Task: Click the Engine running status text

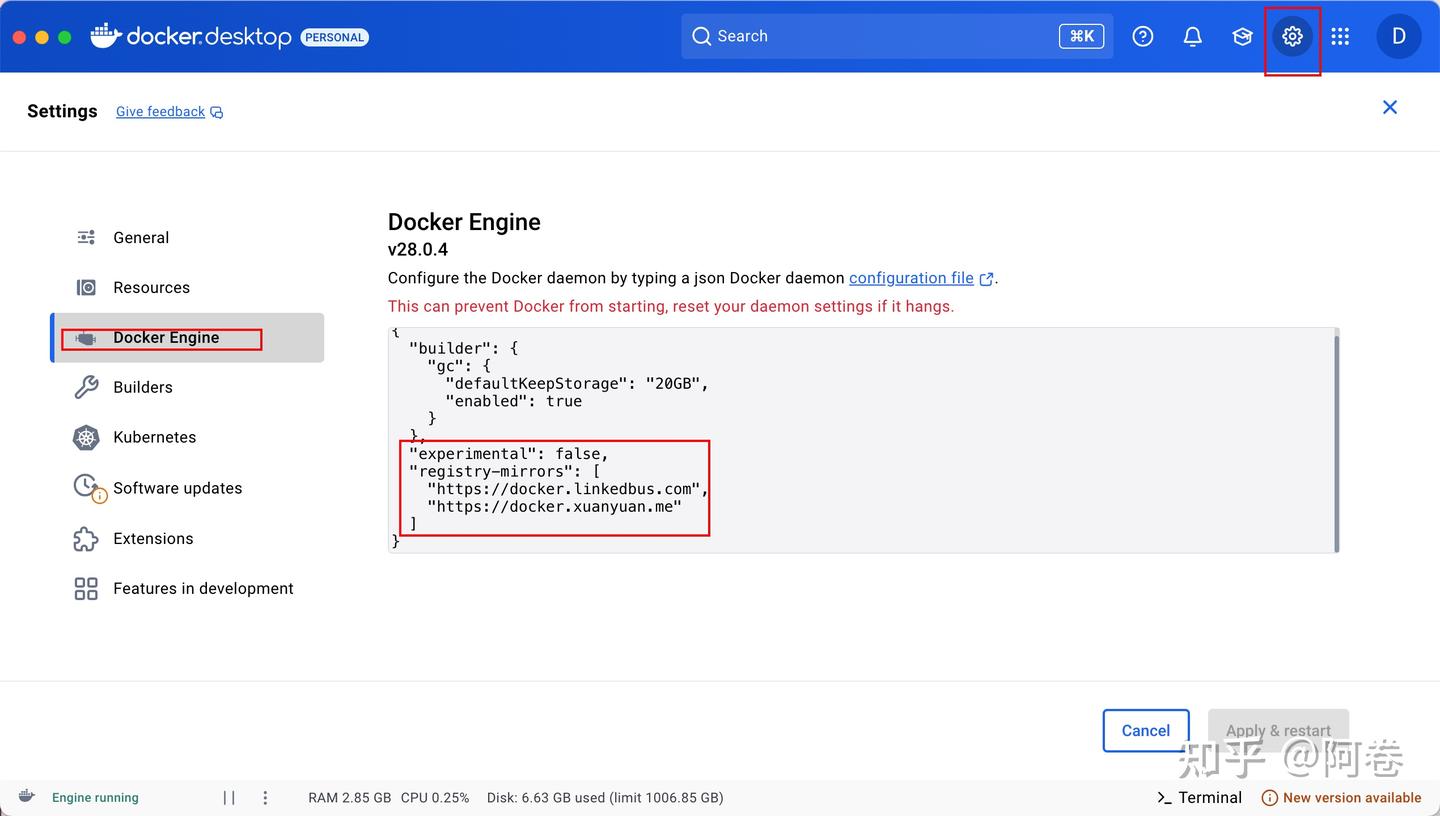Action: click(95, 798)
